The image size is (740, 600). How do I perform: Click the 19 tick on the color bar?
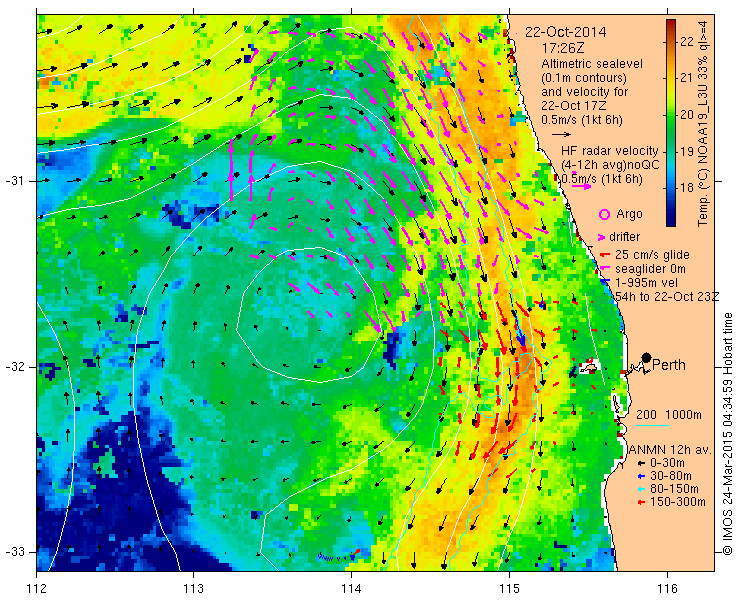(688, 152)
